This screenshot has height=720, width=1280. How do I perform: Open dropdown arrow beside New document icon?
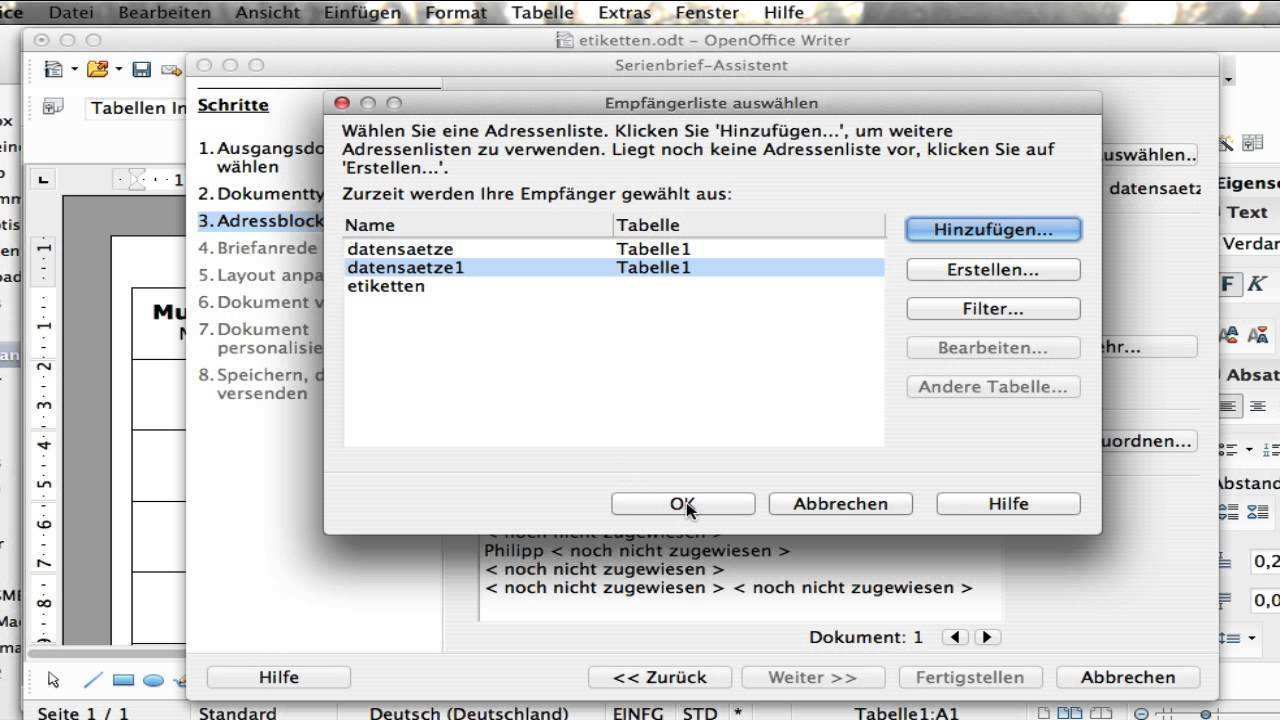click(x=74, y=69)
